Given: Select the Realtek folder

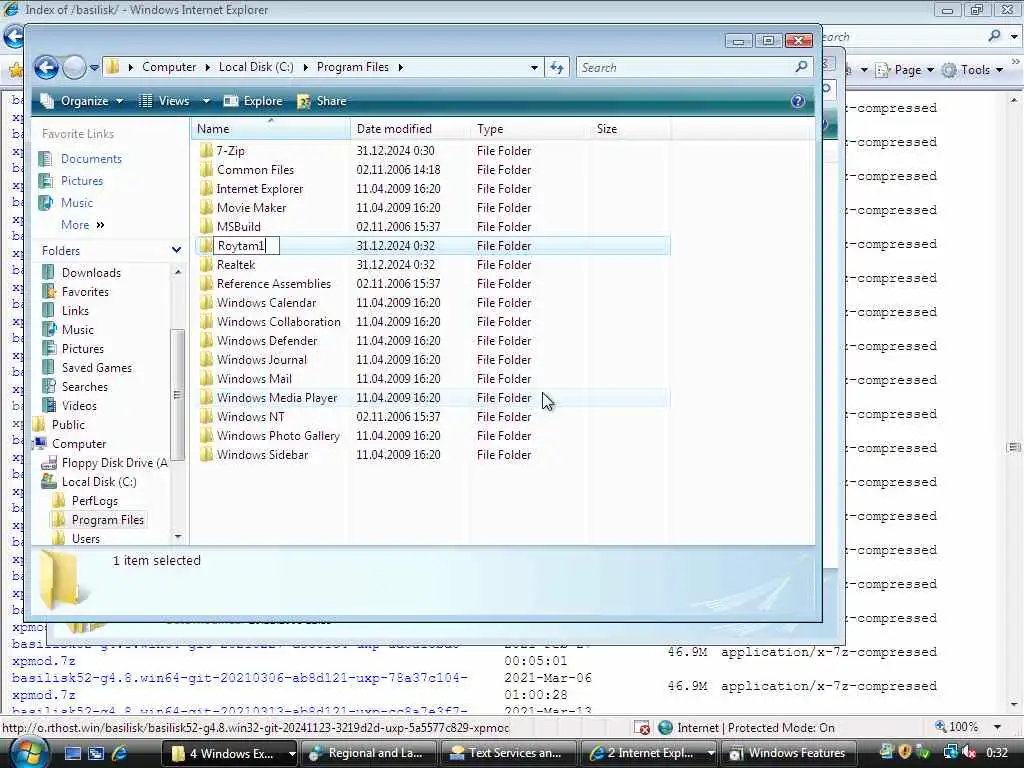Looking at the screenshot, I should click(x=236, y=264).
